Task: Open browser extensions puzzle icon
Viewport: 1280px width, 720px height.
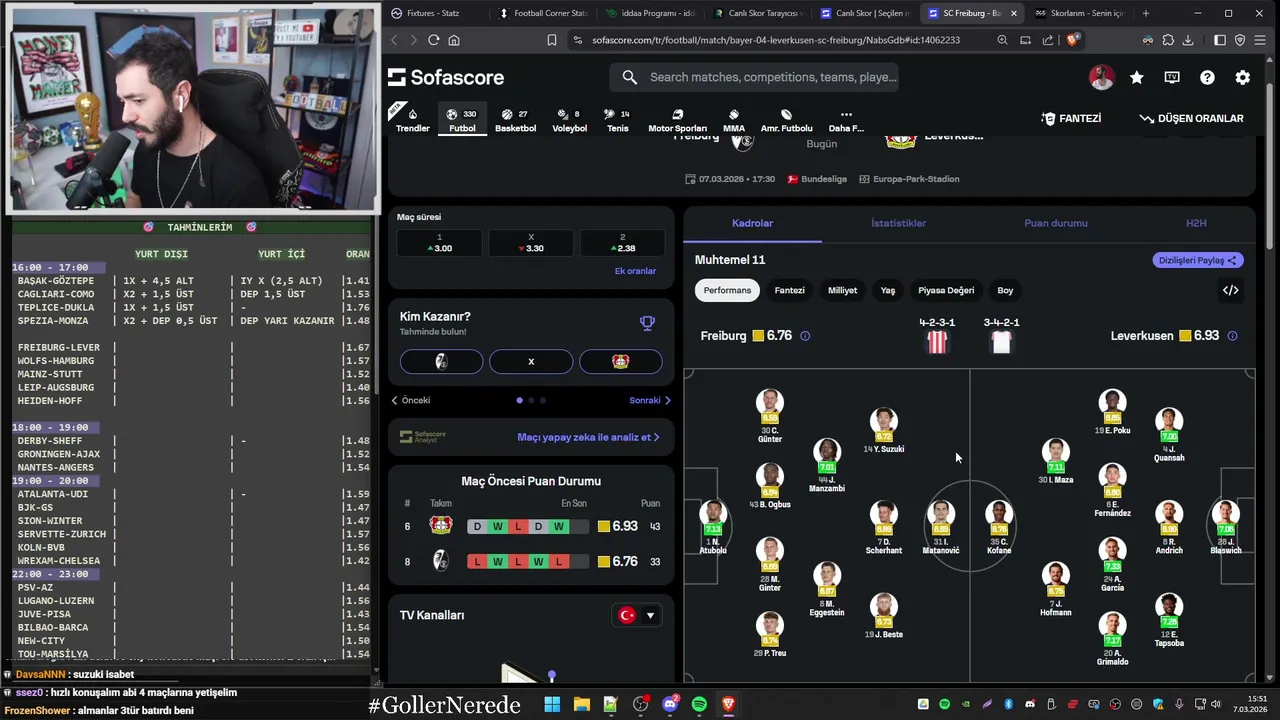Action: (x=1168, y=40)
